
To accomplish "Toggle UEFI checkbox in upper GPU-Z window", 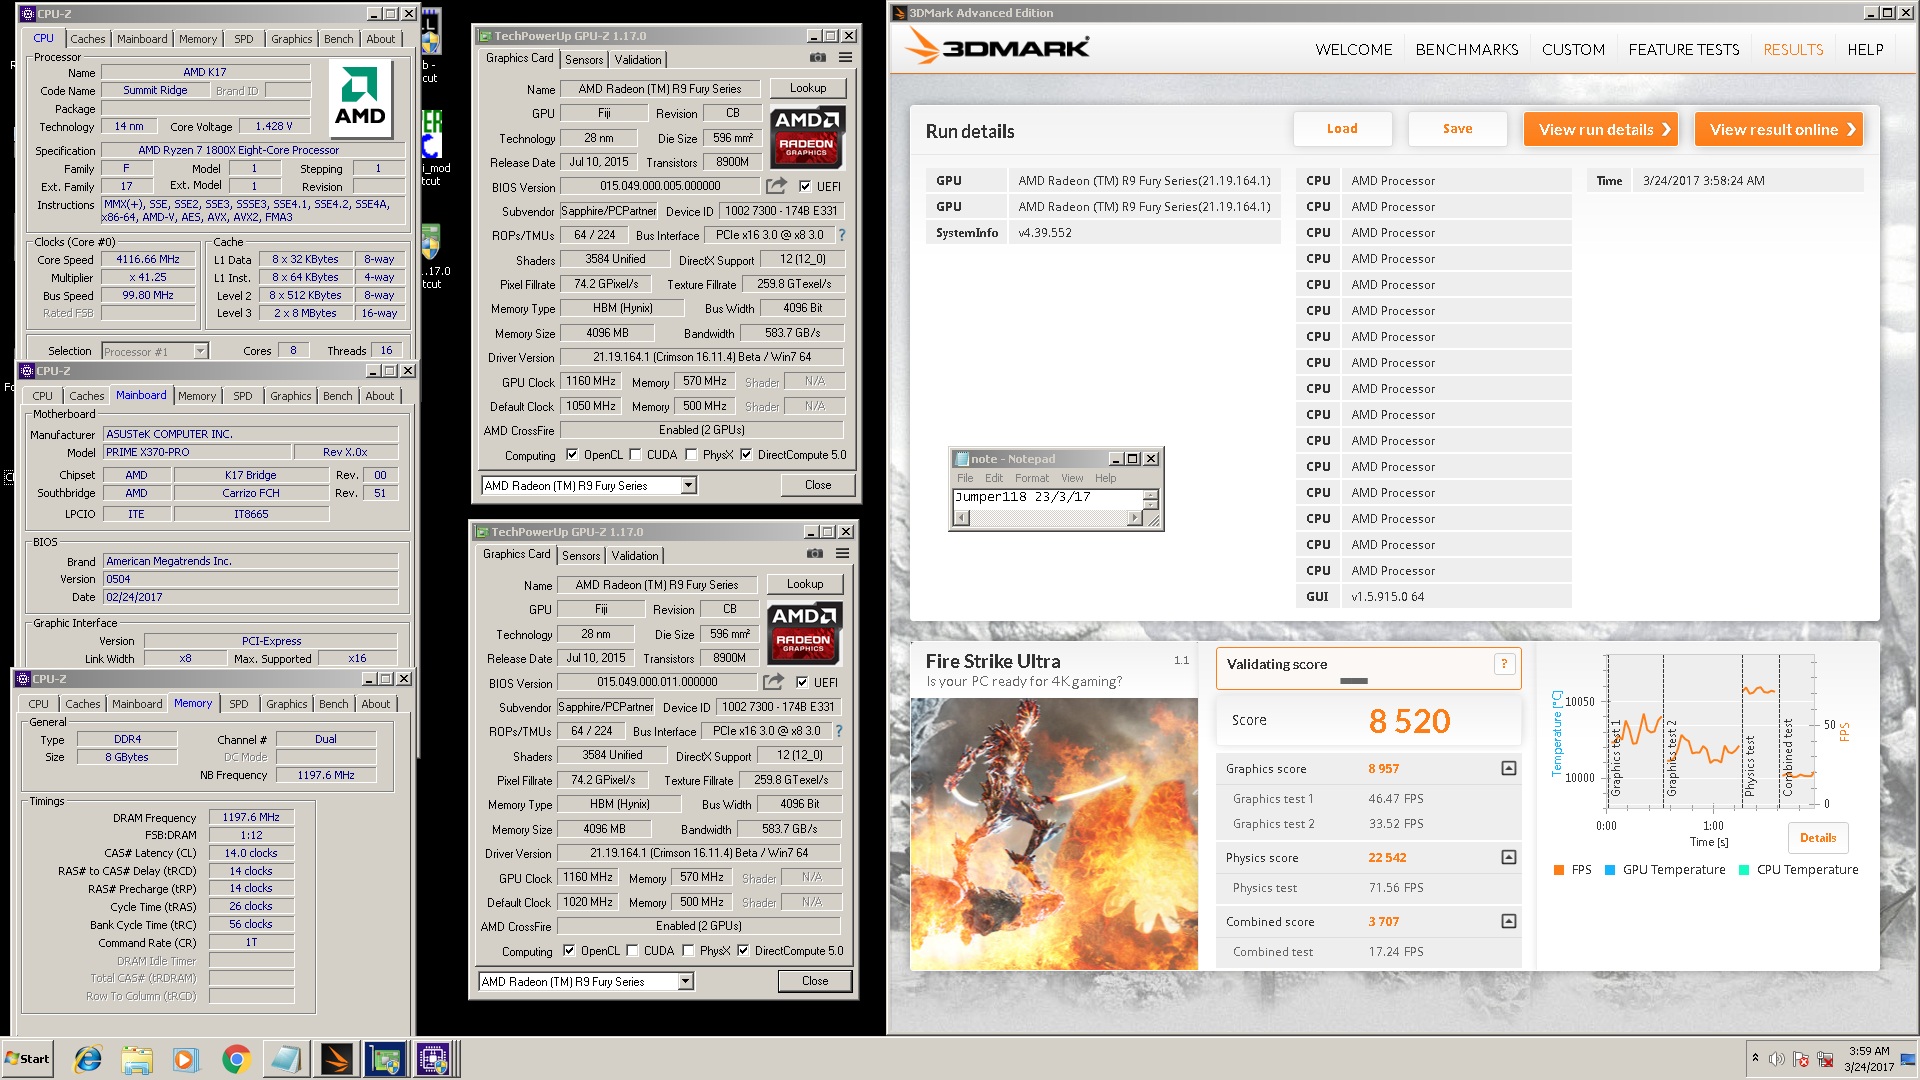I will pyautogui.click(x=805, y=186).
